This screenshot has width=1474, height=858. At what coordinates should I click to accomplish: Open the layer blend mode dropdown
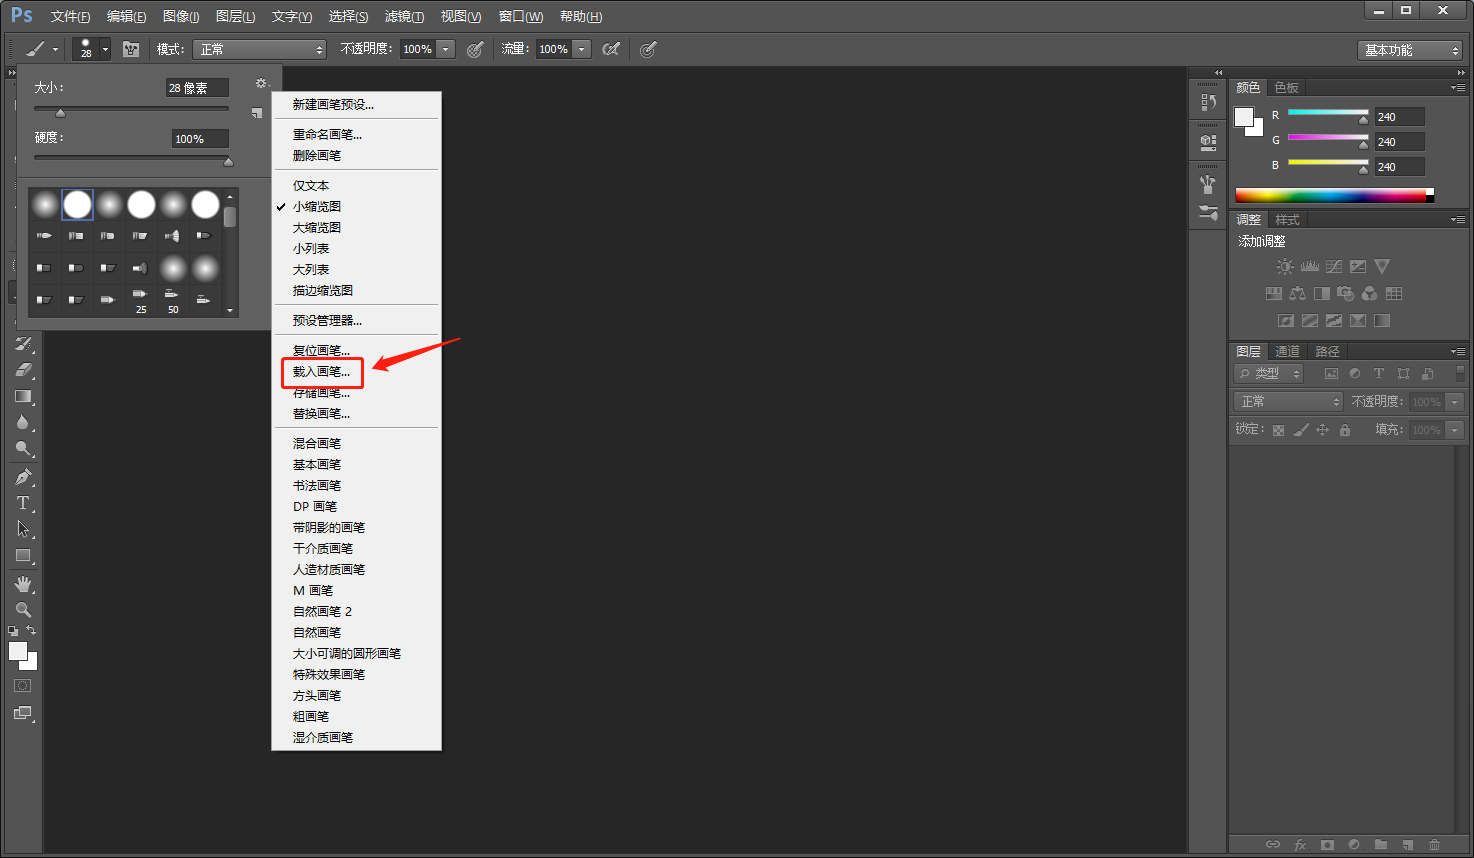coord(1288,402)
